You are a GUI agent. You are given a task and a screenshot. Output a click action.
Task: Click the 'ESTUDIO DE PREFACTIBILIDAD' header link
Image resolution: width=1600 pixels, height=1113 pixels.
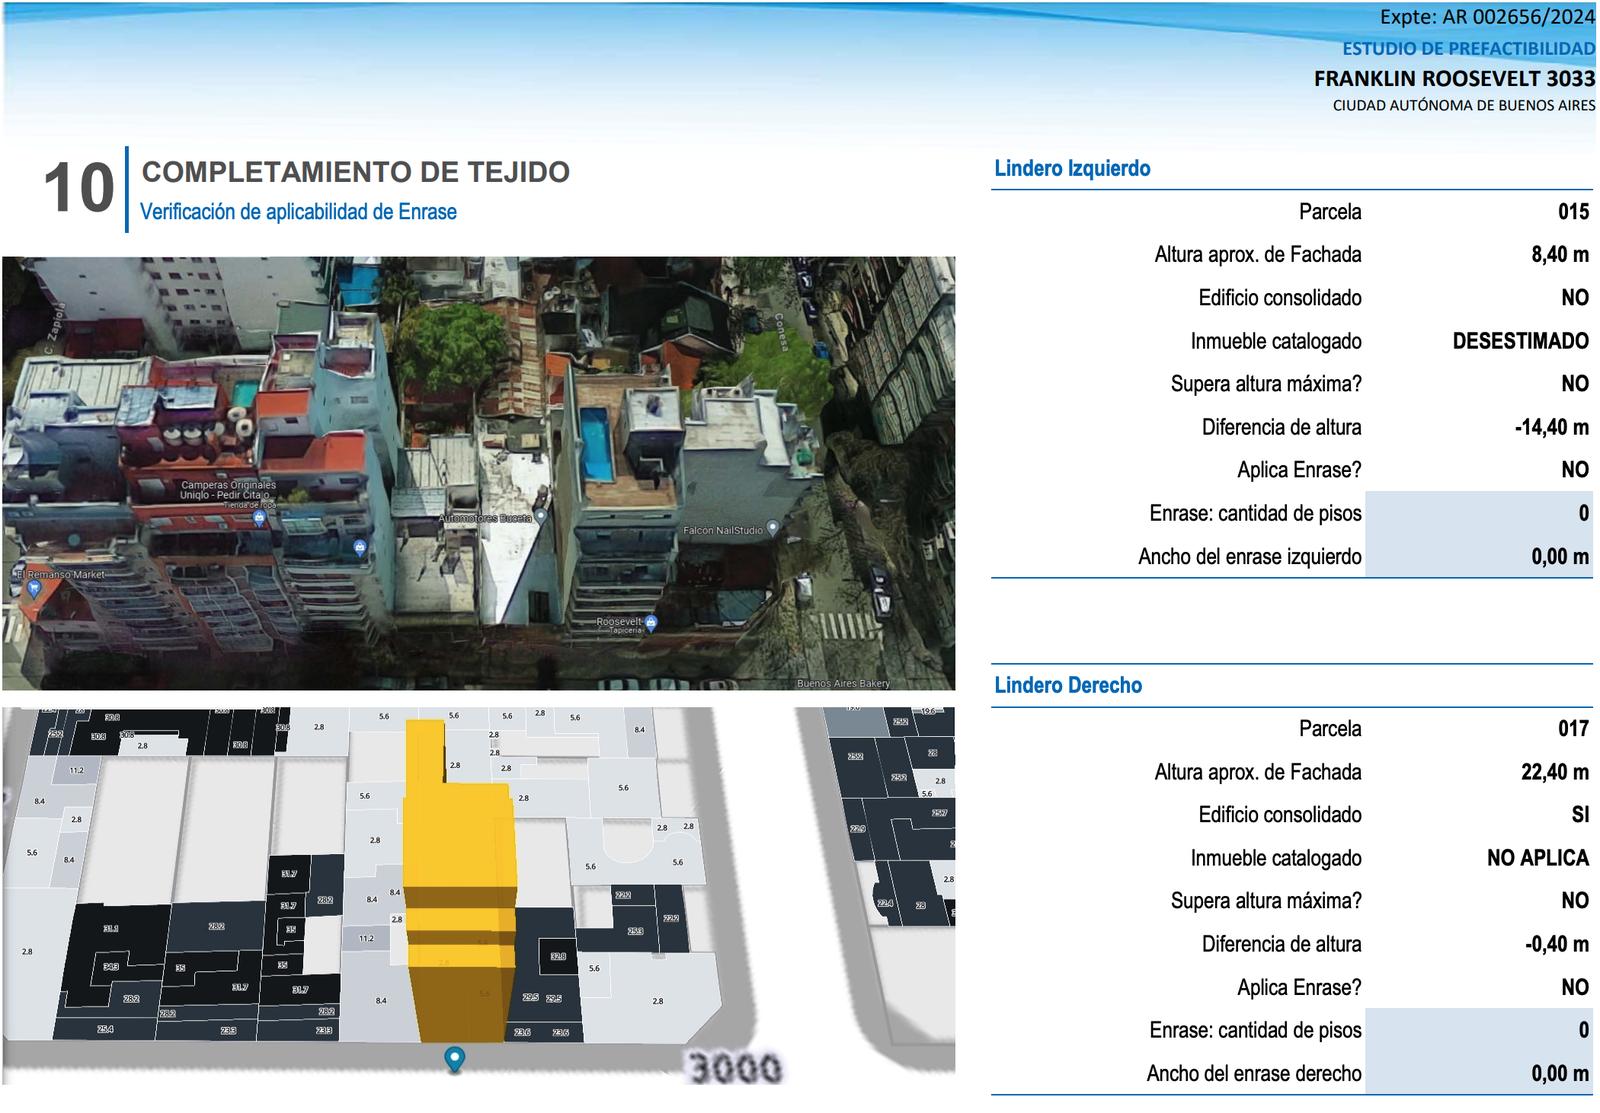tap(1468, 48)
